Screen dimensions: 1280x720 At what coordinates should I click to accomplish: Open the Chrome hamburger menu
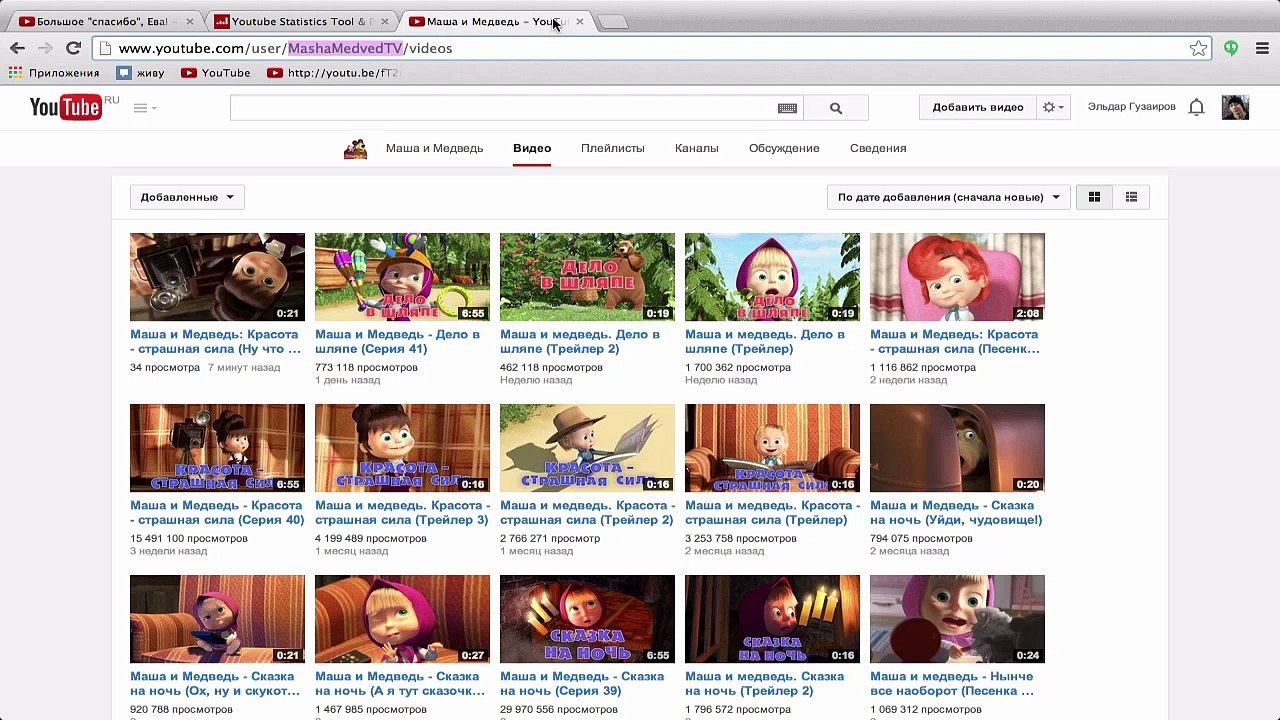[x=1262, y=48]
